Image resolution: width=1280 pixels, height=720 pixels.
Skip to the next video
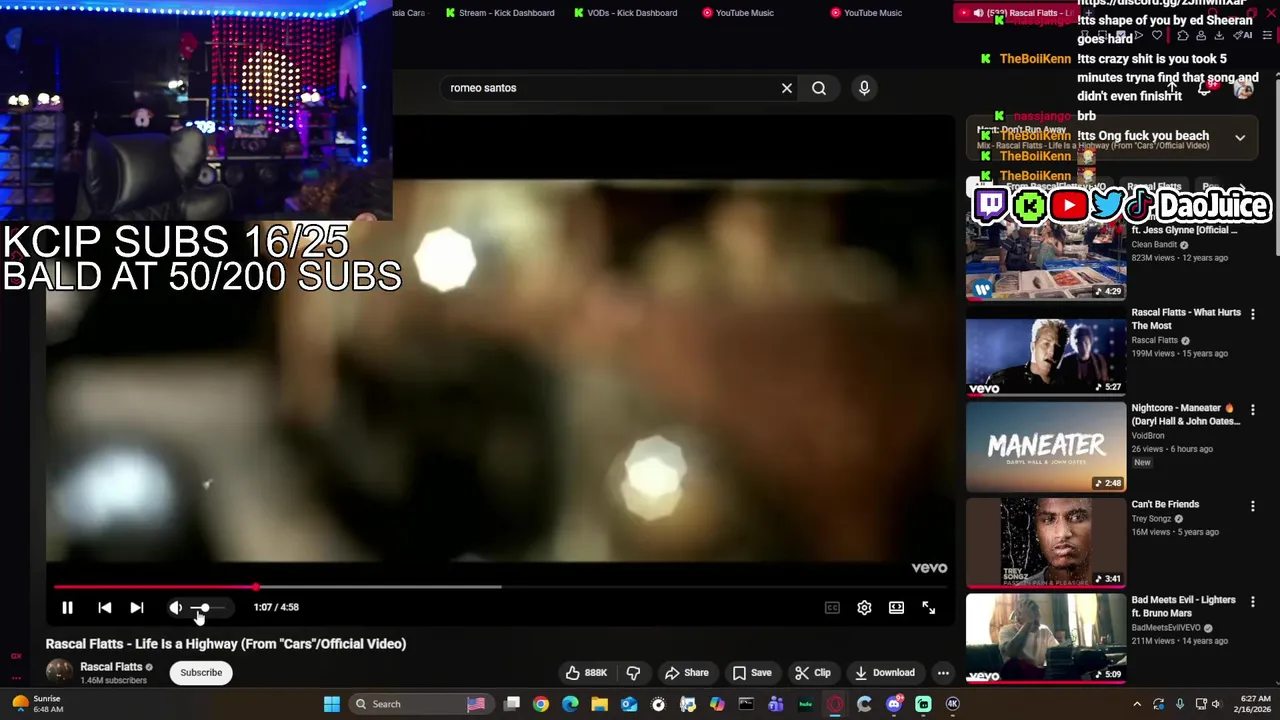[137, 607]
